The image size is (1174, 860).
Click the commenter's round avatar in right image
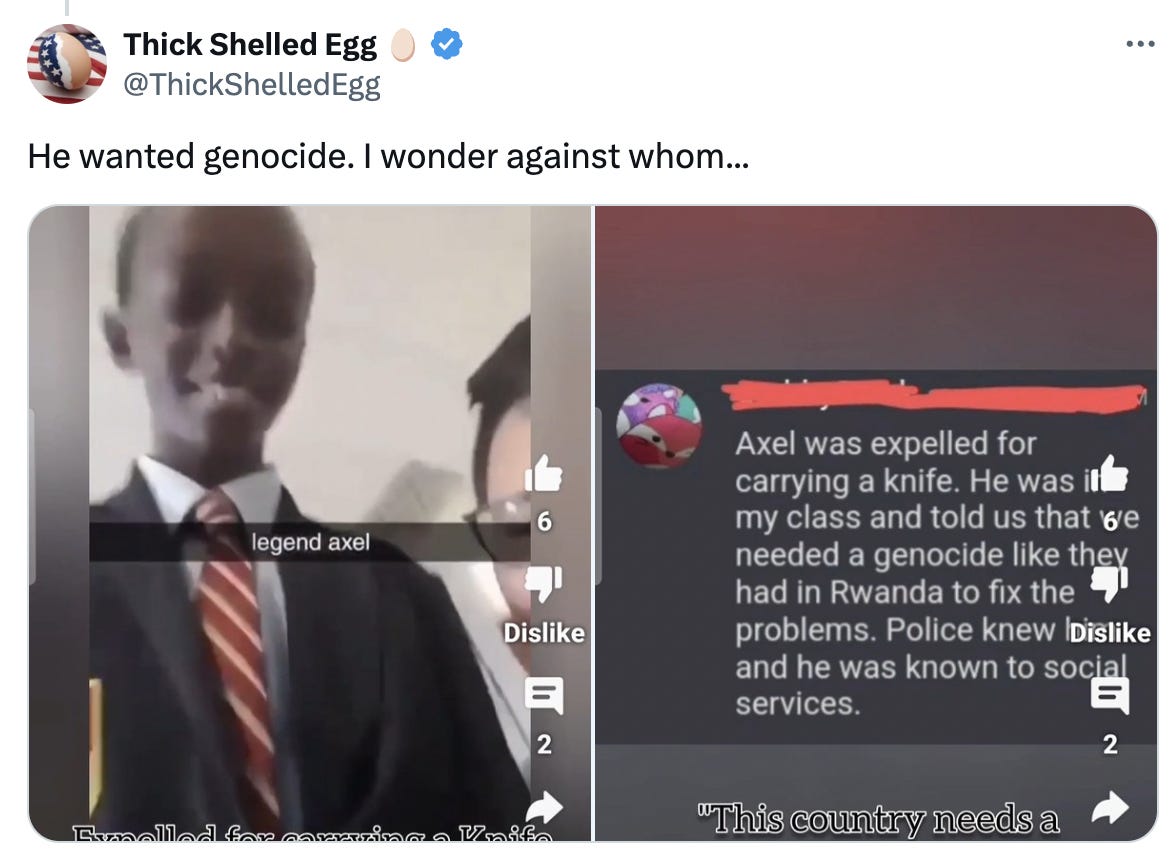659,426
